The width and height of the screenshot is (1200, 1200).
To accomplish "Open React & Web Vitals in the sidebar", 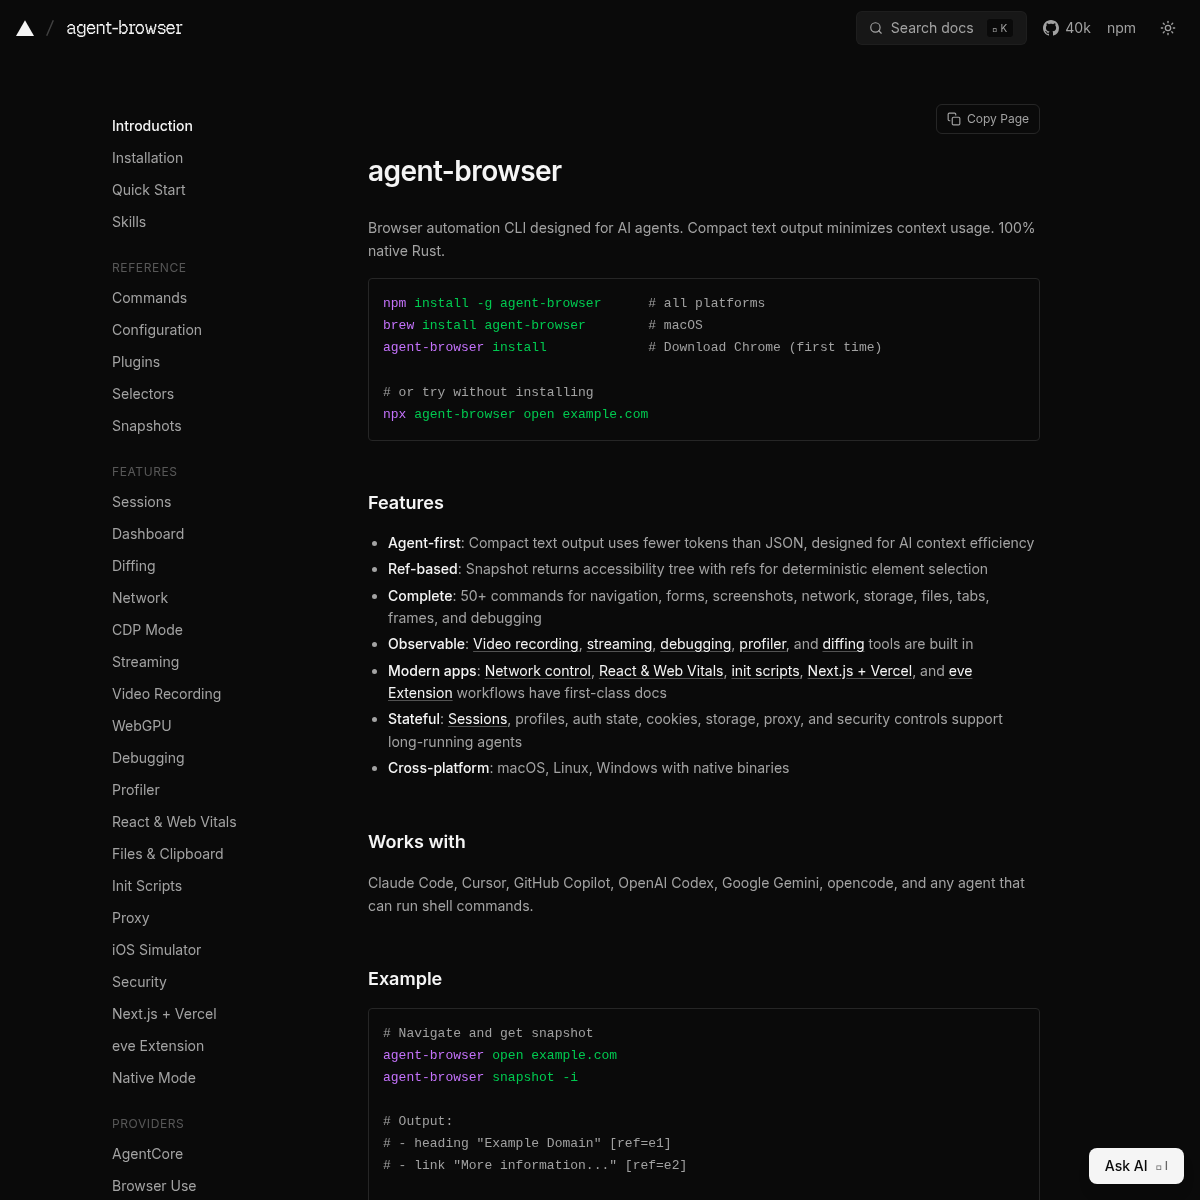I will (174, 822).
